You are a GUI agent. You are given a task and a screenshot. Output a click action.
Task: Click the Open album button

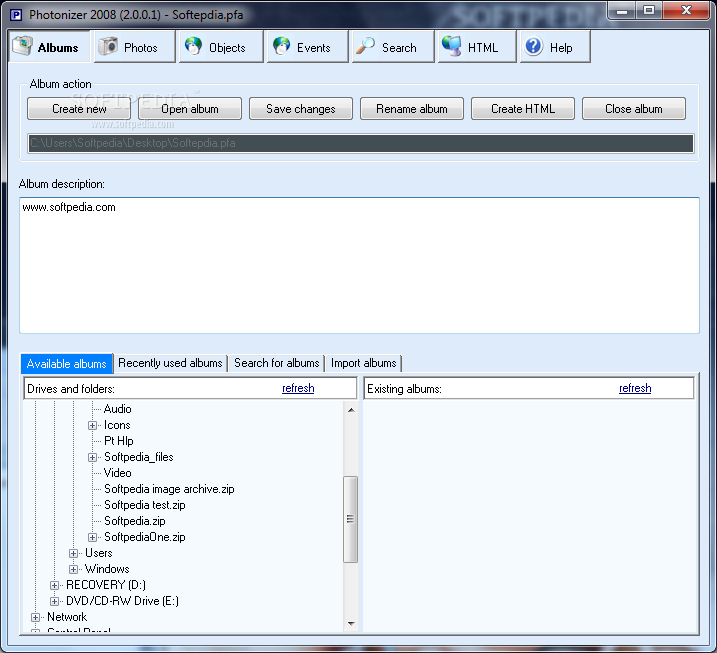click(x=190, y=109)
